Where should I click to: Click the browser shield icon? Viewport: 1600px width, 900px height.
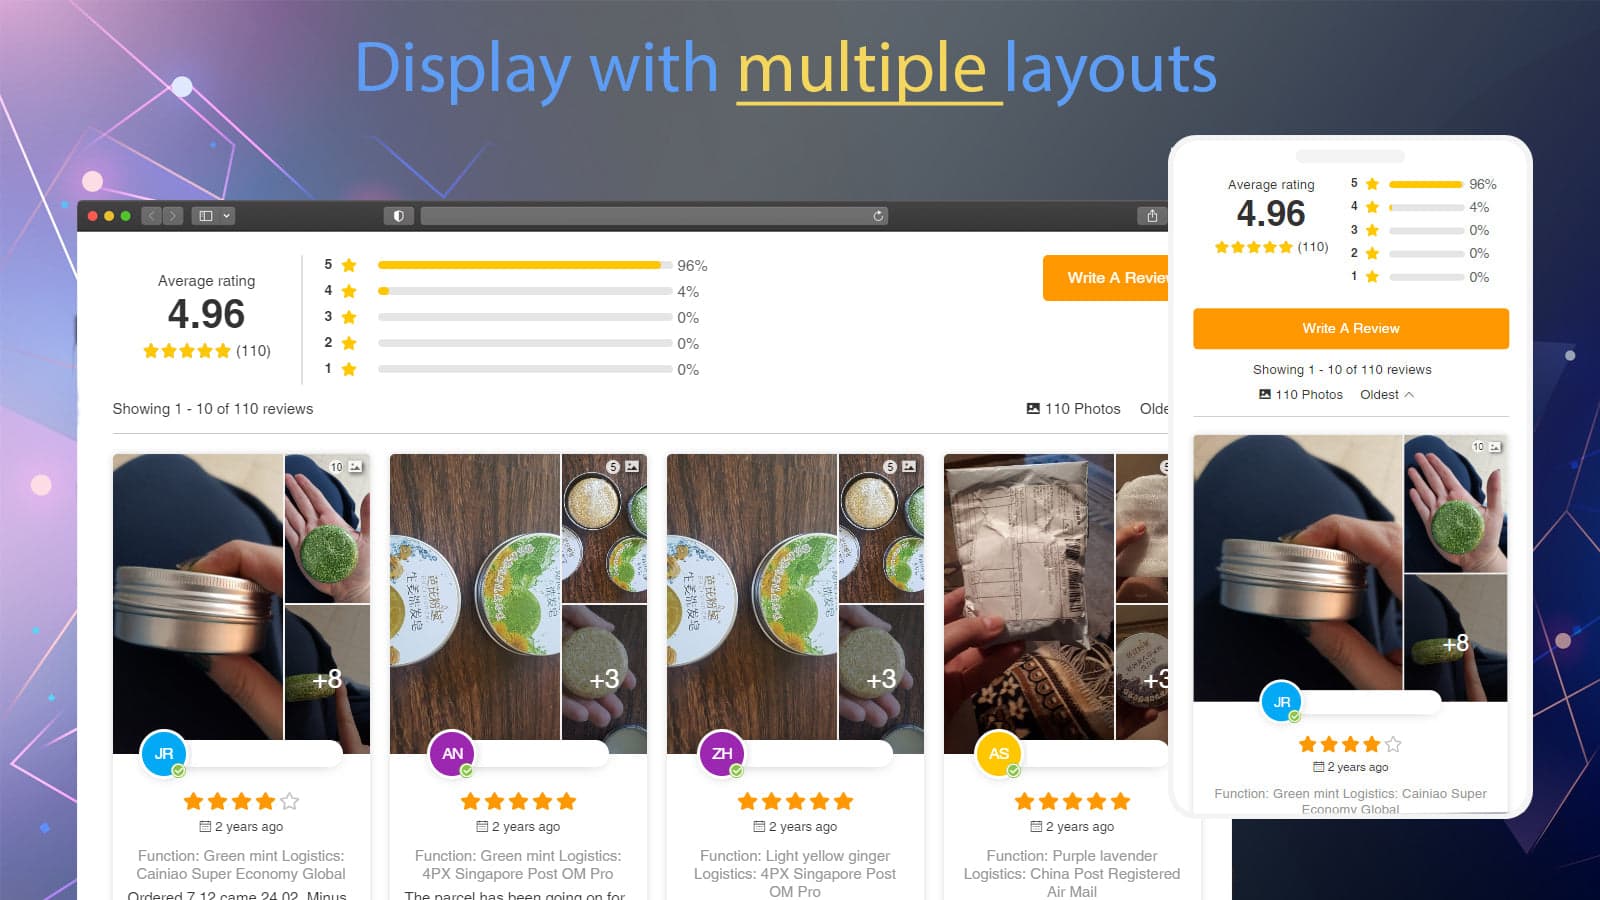point(399,215)
